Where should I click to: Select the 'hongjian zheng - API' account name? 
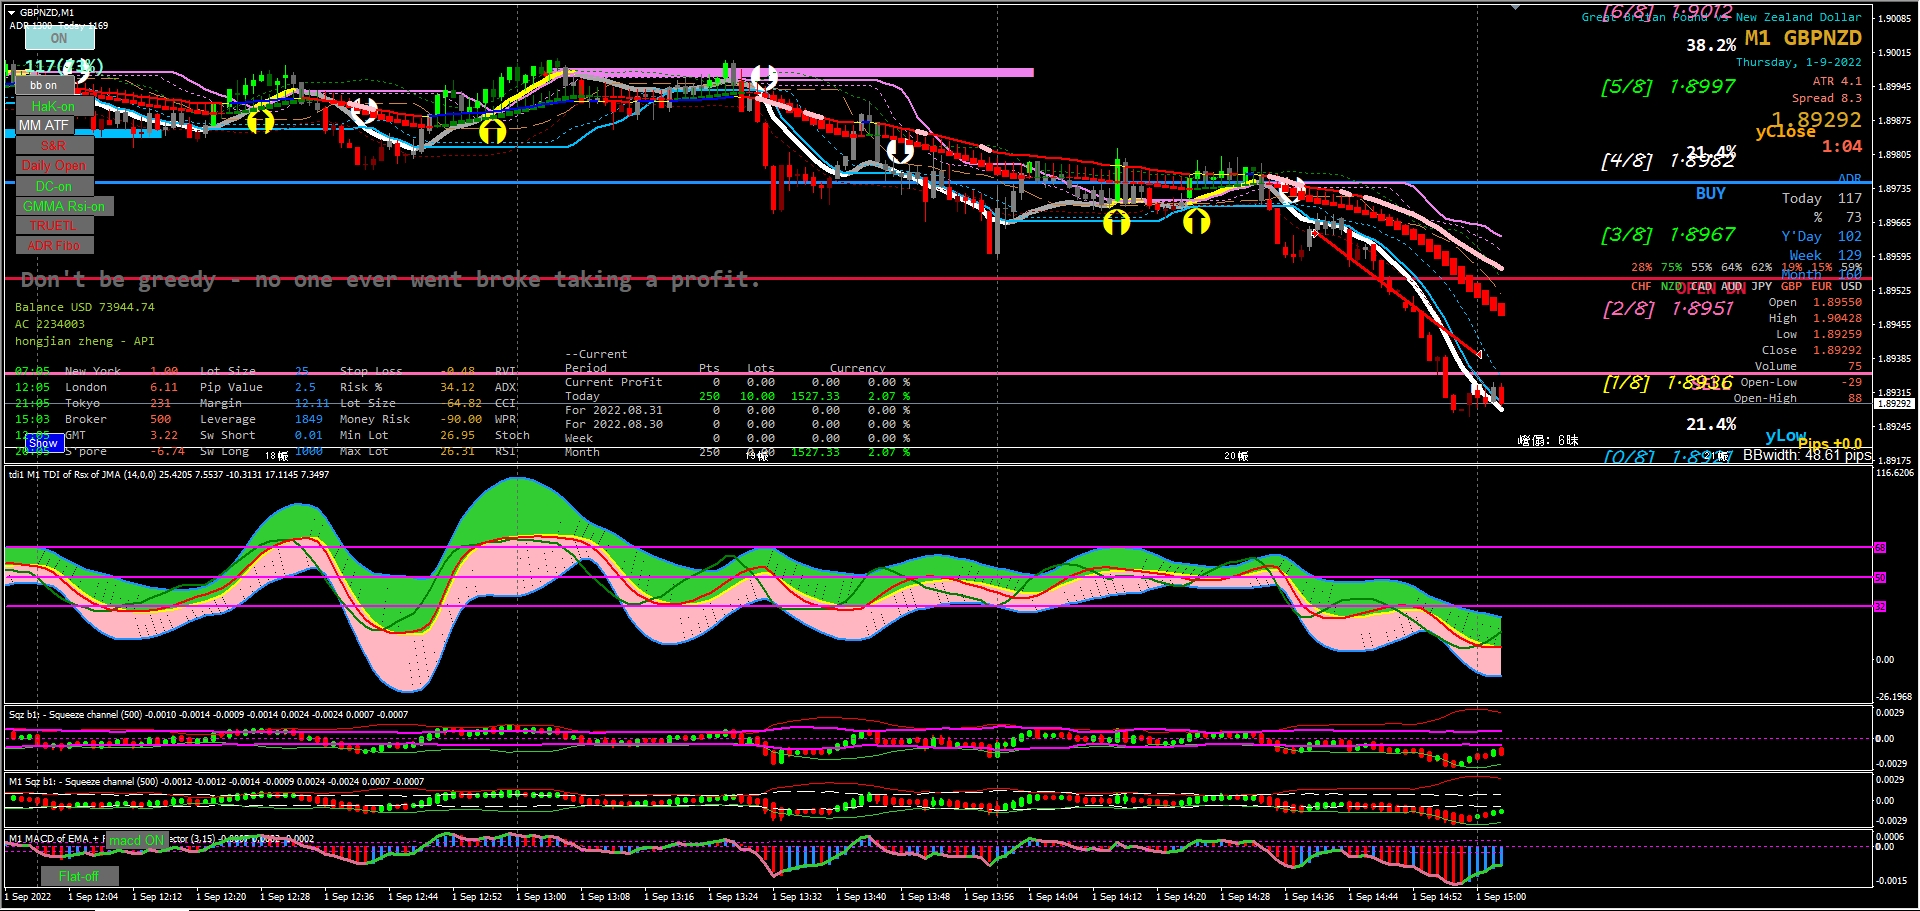85,341
